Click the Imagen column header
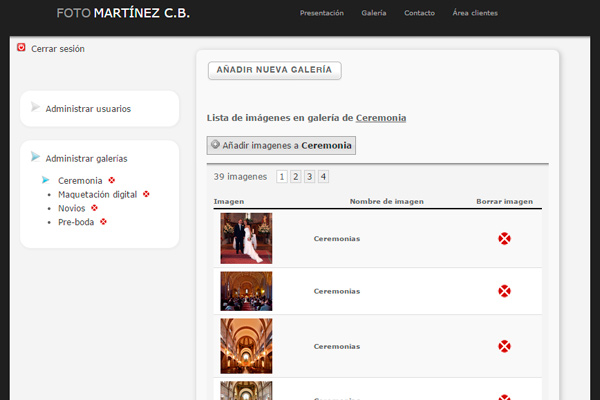Screen dimensions: 600x400 click(x=229, y=201)
